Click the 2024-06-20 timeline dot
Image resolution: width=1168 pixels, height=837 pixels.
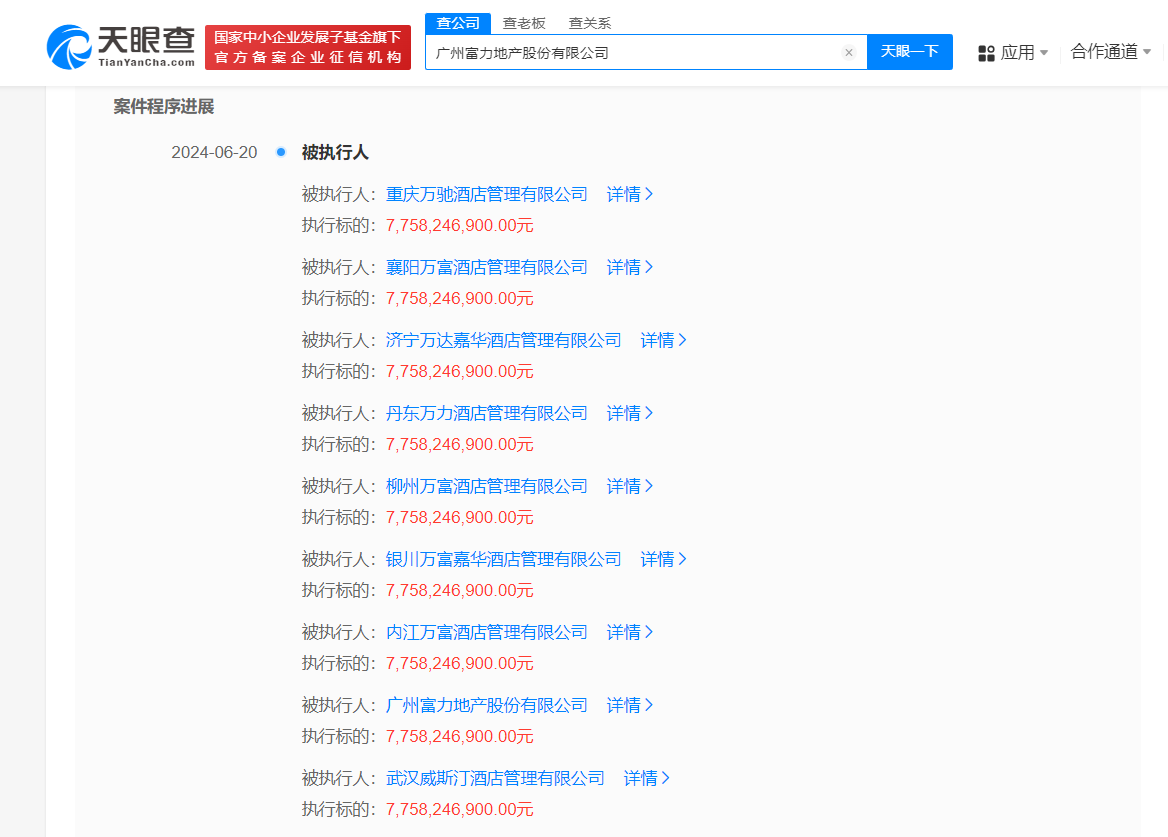click(x=281, y=152)
